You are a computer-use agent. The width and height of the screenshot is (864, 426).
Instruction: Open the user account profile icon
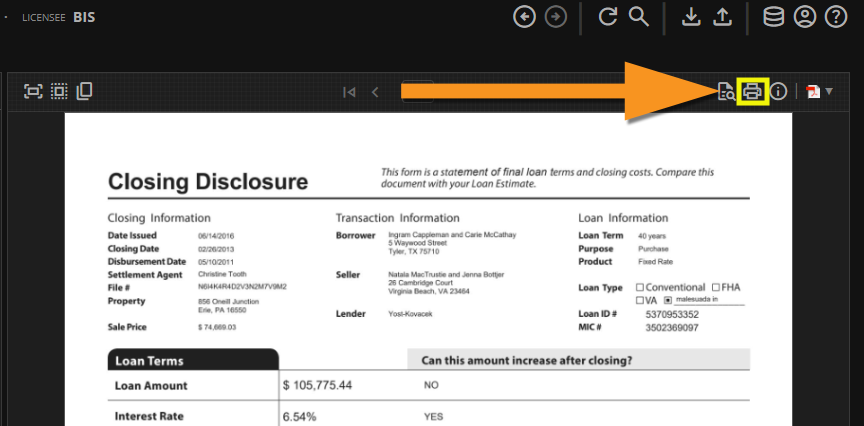point(804,17)
